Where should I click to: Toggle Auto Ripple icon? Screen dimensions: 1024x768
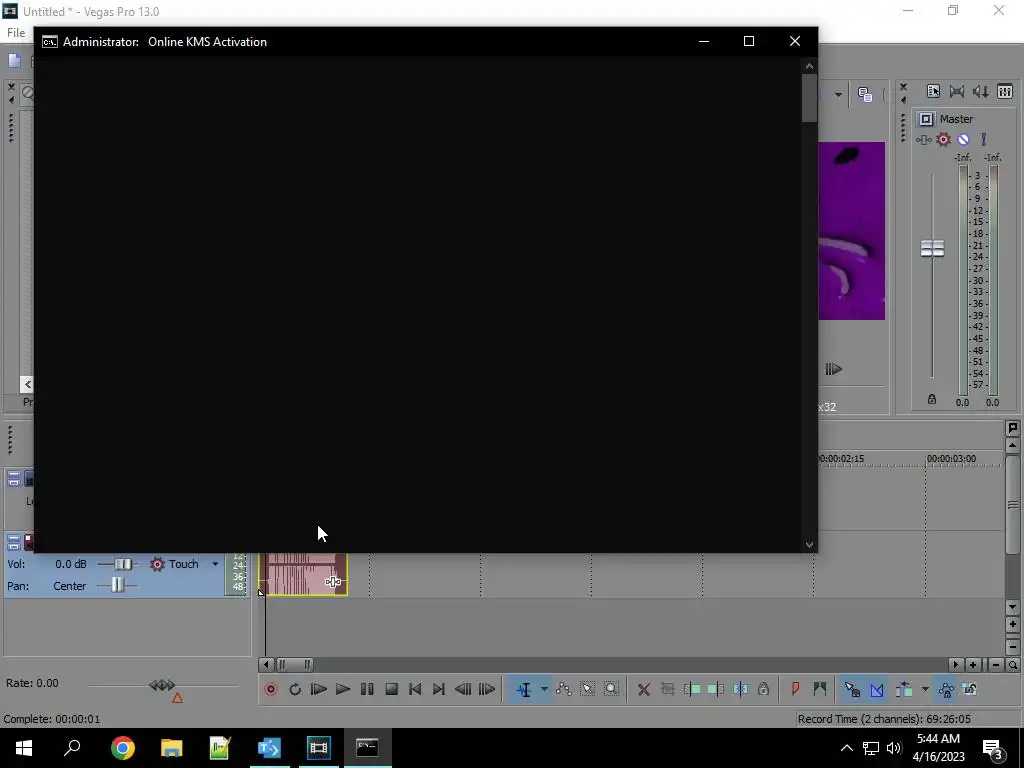(x=904, y=689)
